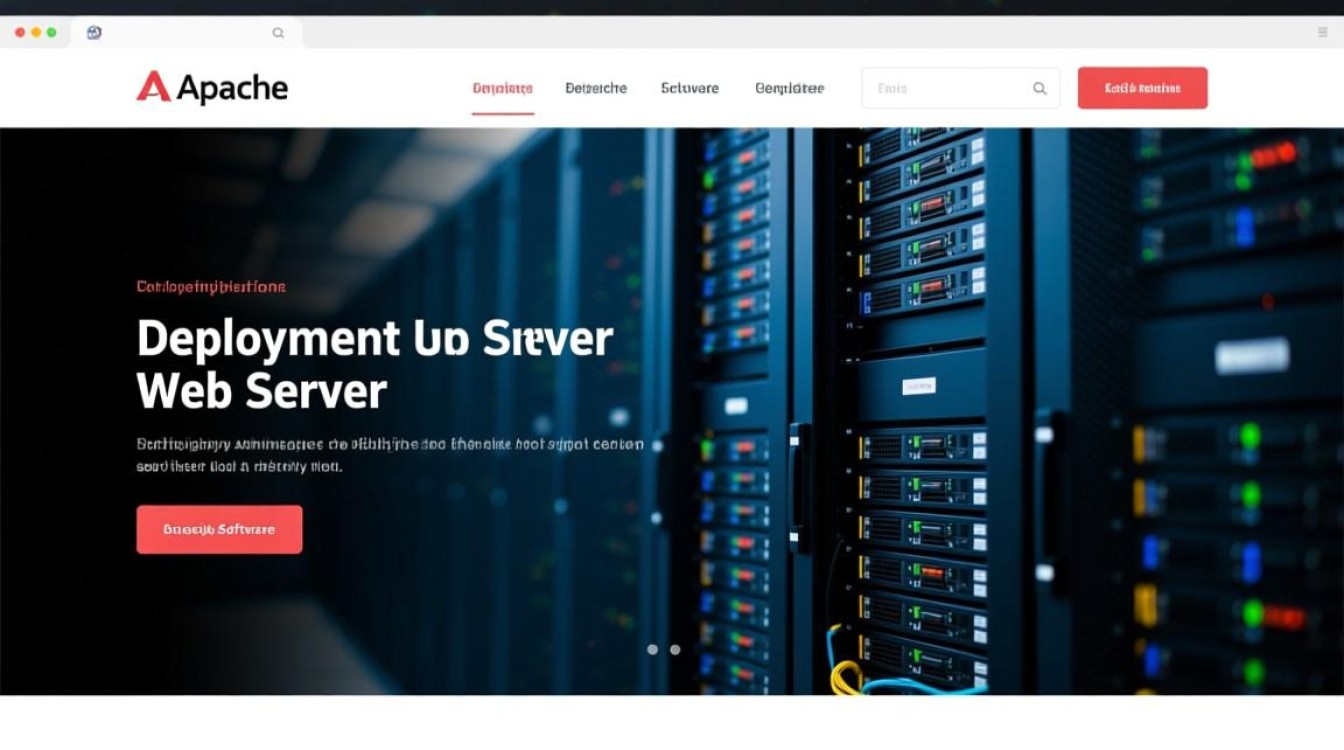Click the yellow minimize window dot

(x=36, y=33)
